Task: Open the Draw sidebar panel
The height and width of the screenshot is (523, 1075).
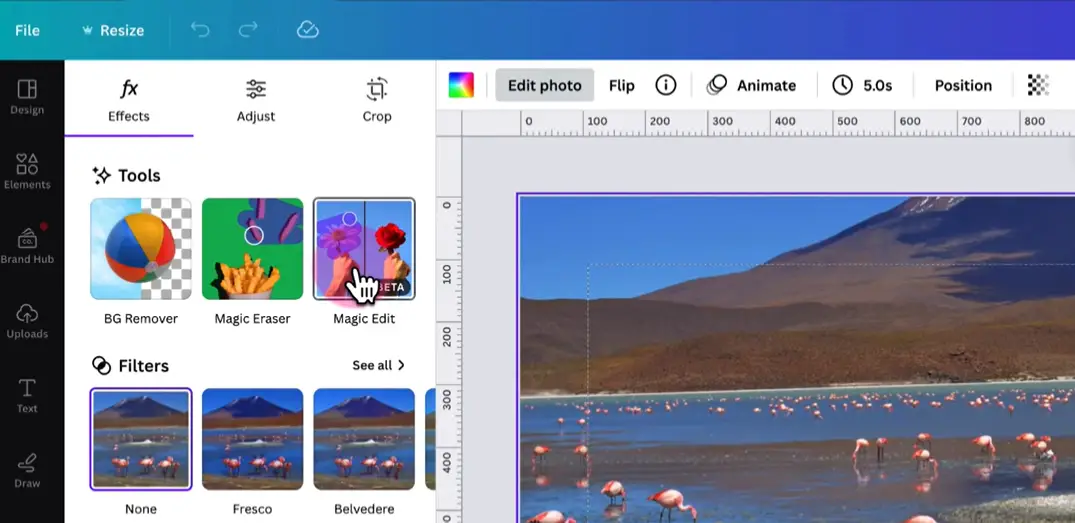Action: pos(27,470)
